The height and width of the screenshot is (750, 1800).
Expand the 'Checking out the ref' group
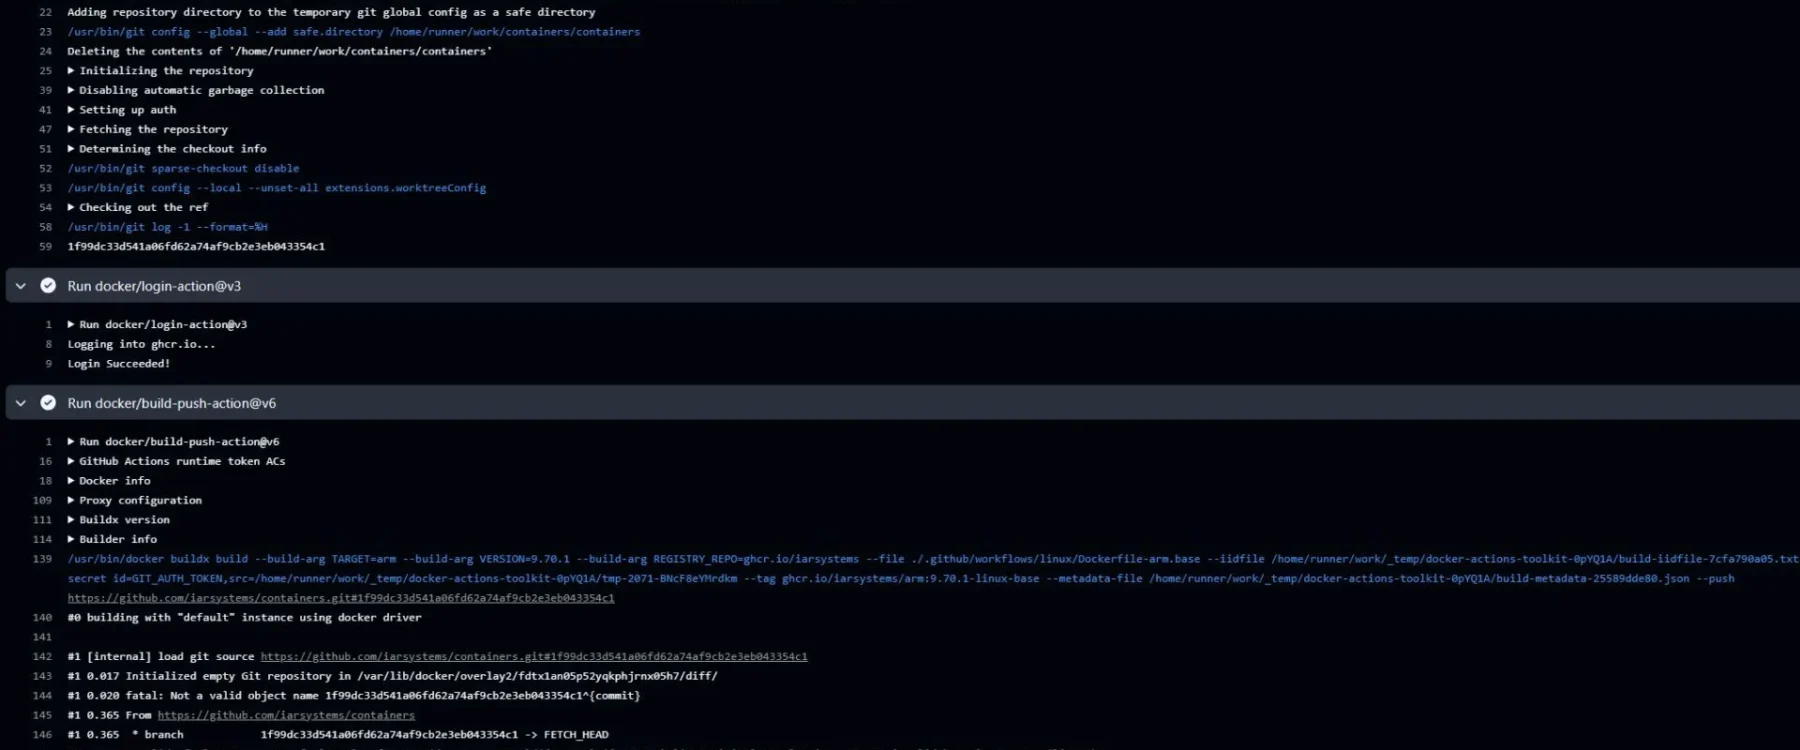click(x=71, y=207)
